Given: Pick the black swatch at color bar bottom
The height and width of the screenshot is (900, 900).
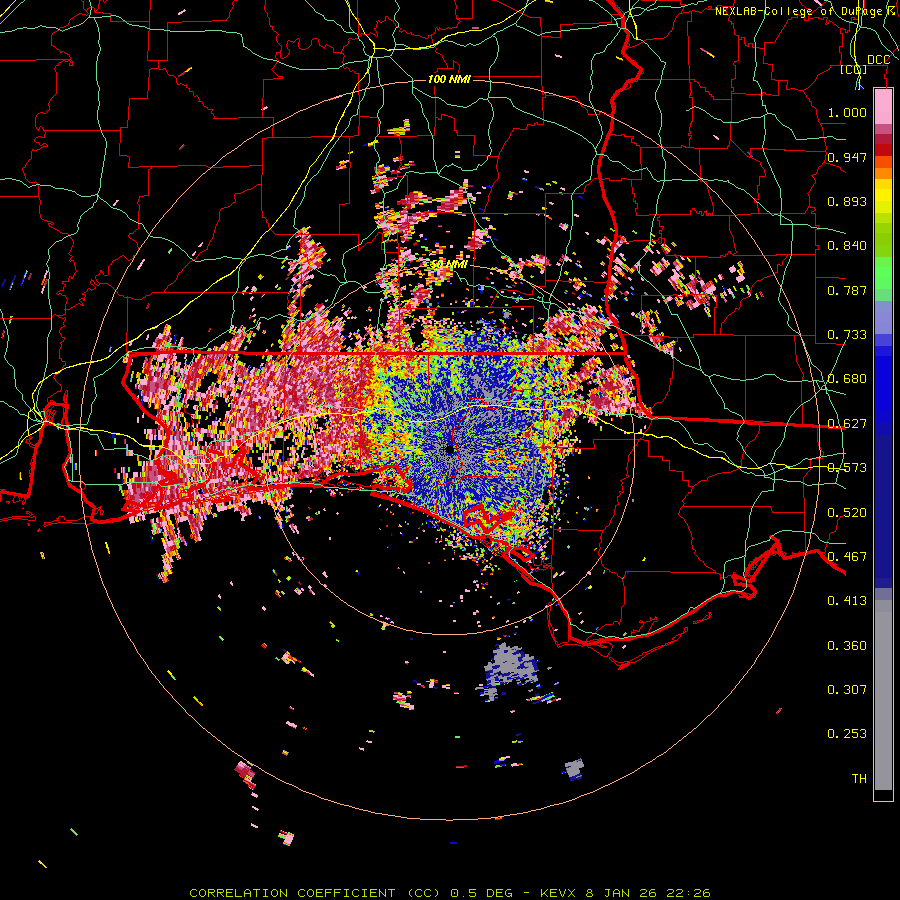Looking at the screenshot, I should [x=883, y=794].
